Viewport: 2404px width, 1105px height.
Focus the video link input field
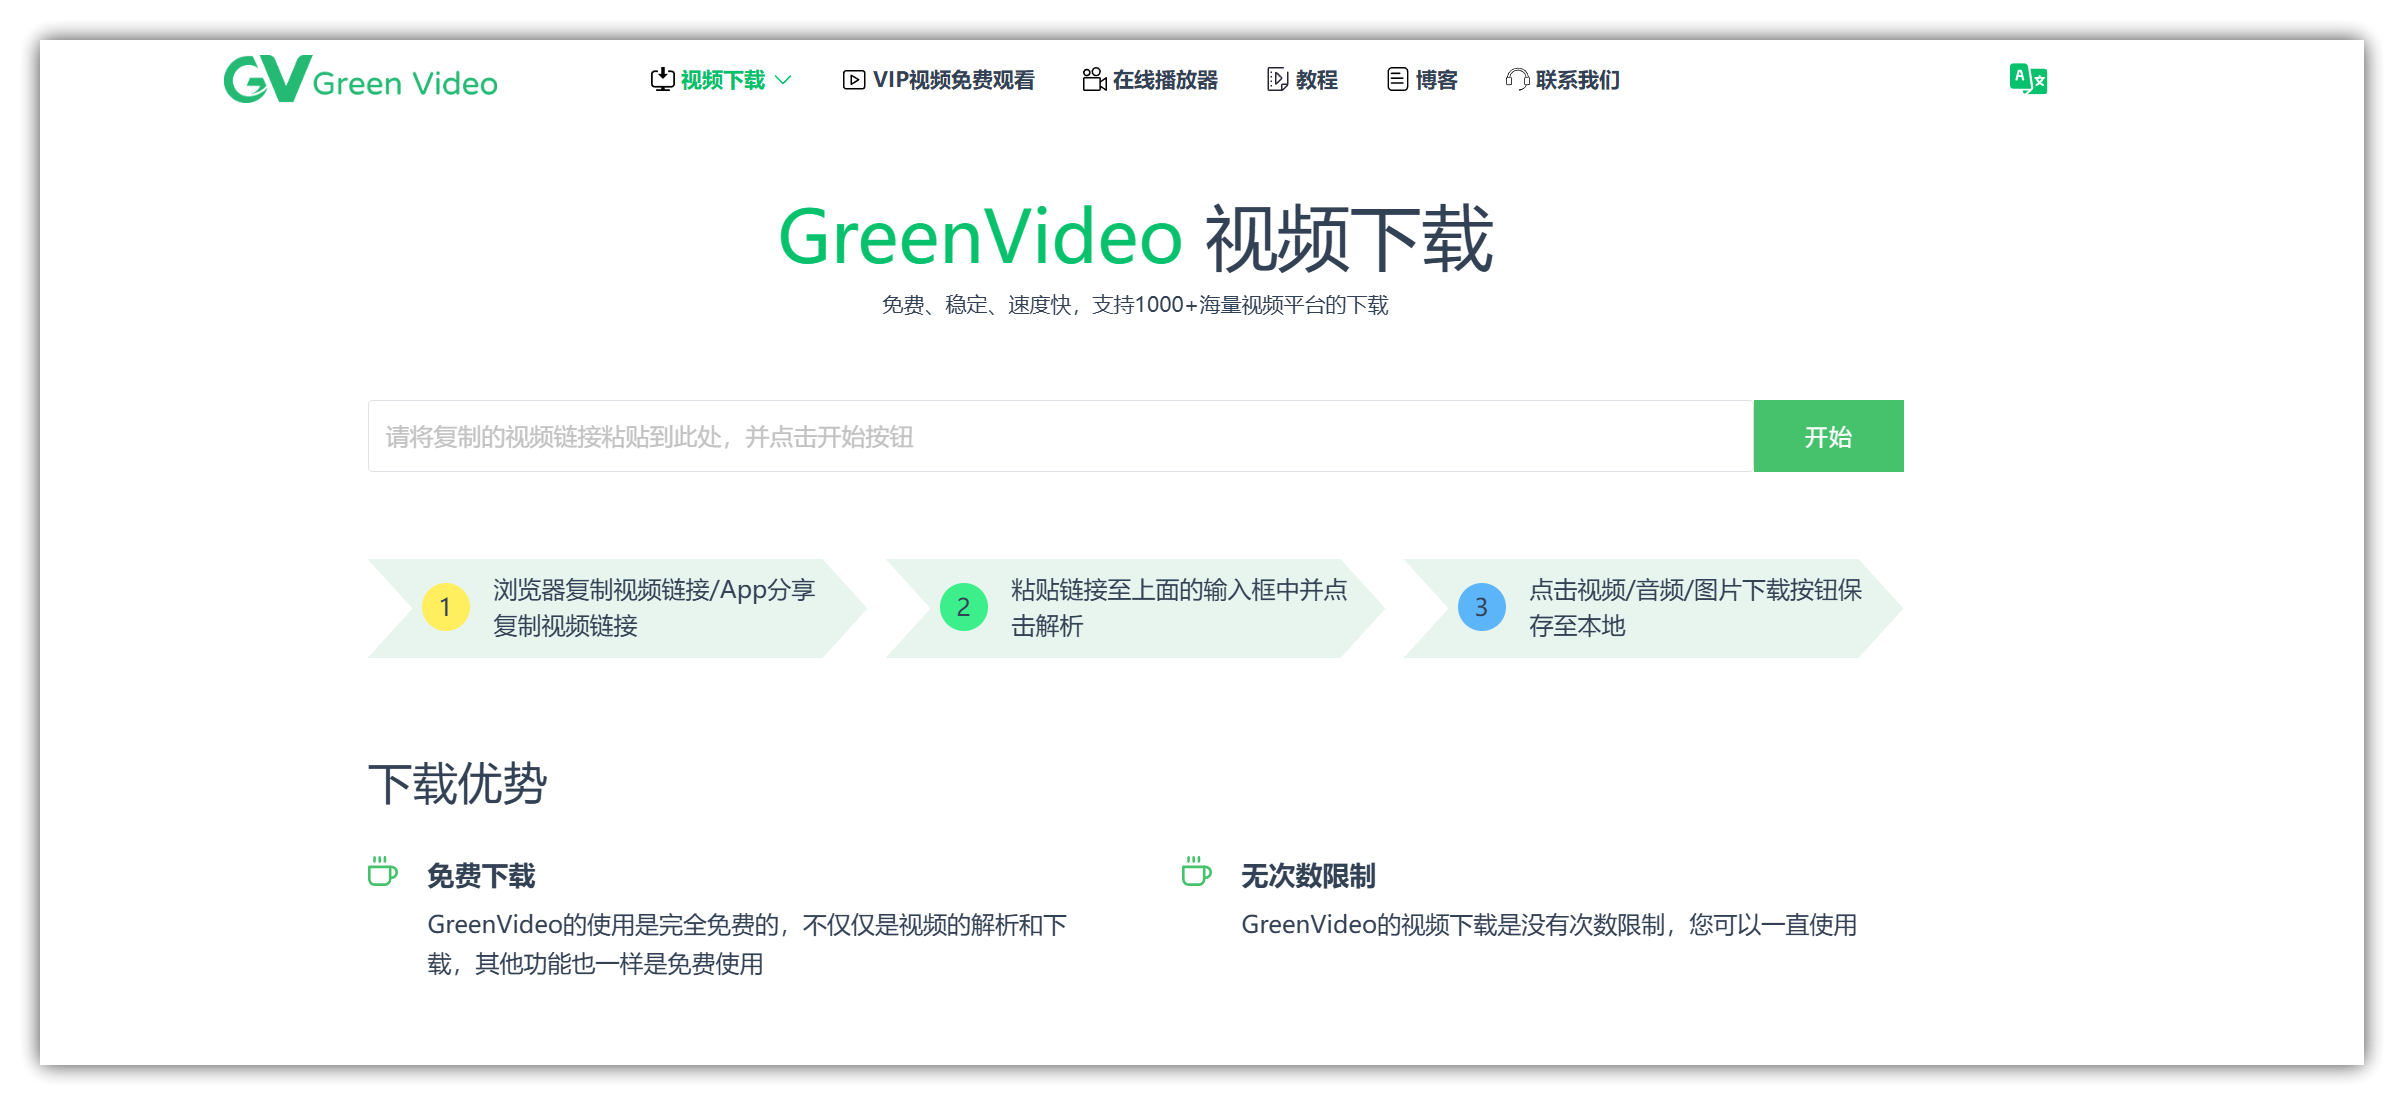1060,436
